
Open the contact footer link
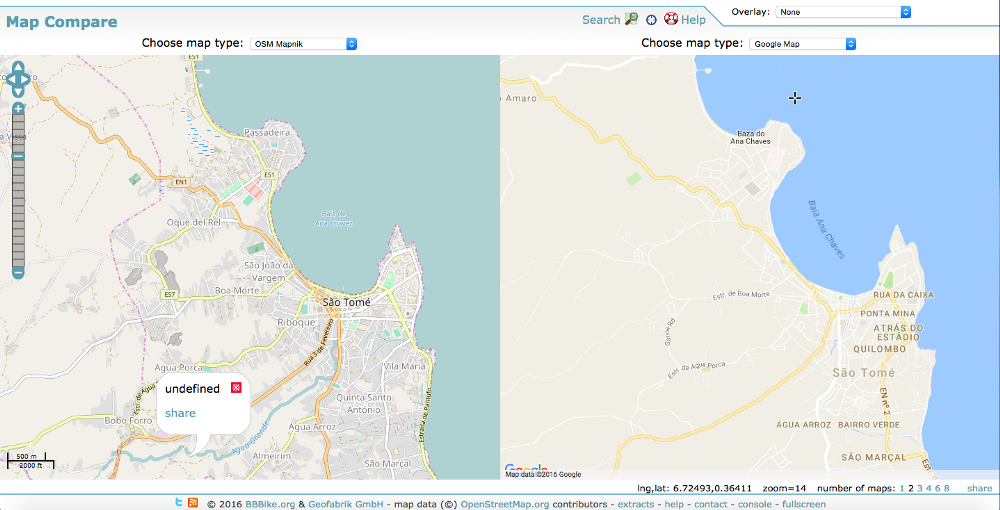710,504
